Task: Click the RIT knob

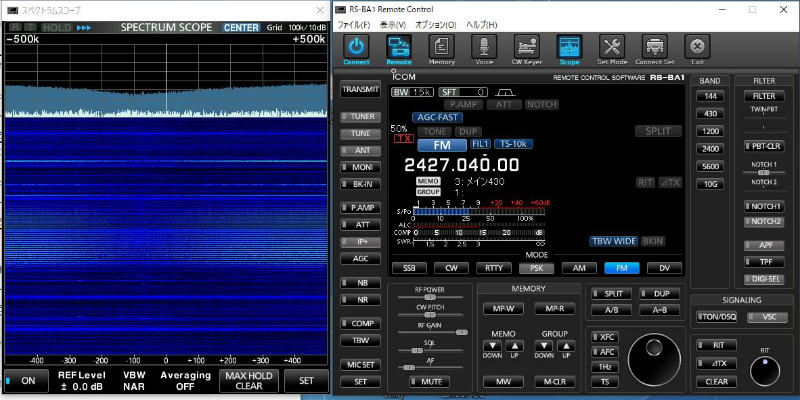Action: [x=765, y=371]
